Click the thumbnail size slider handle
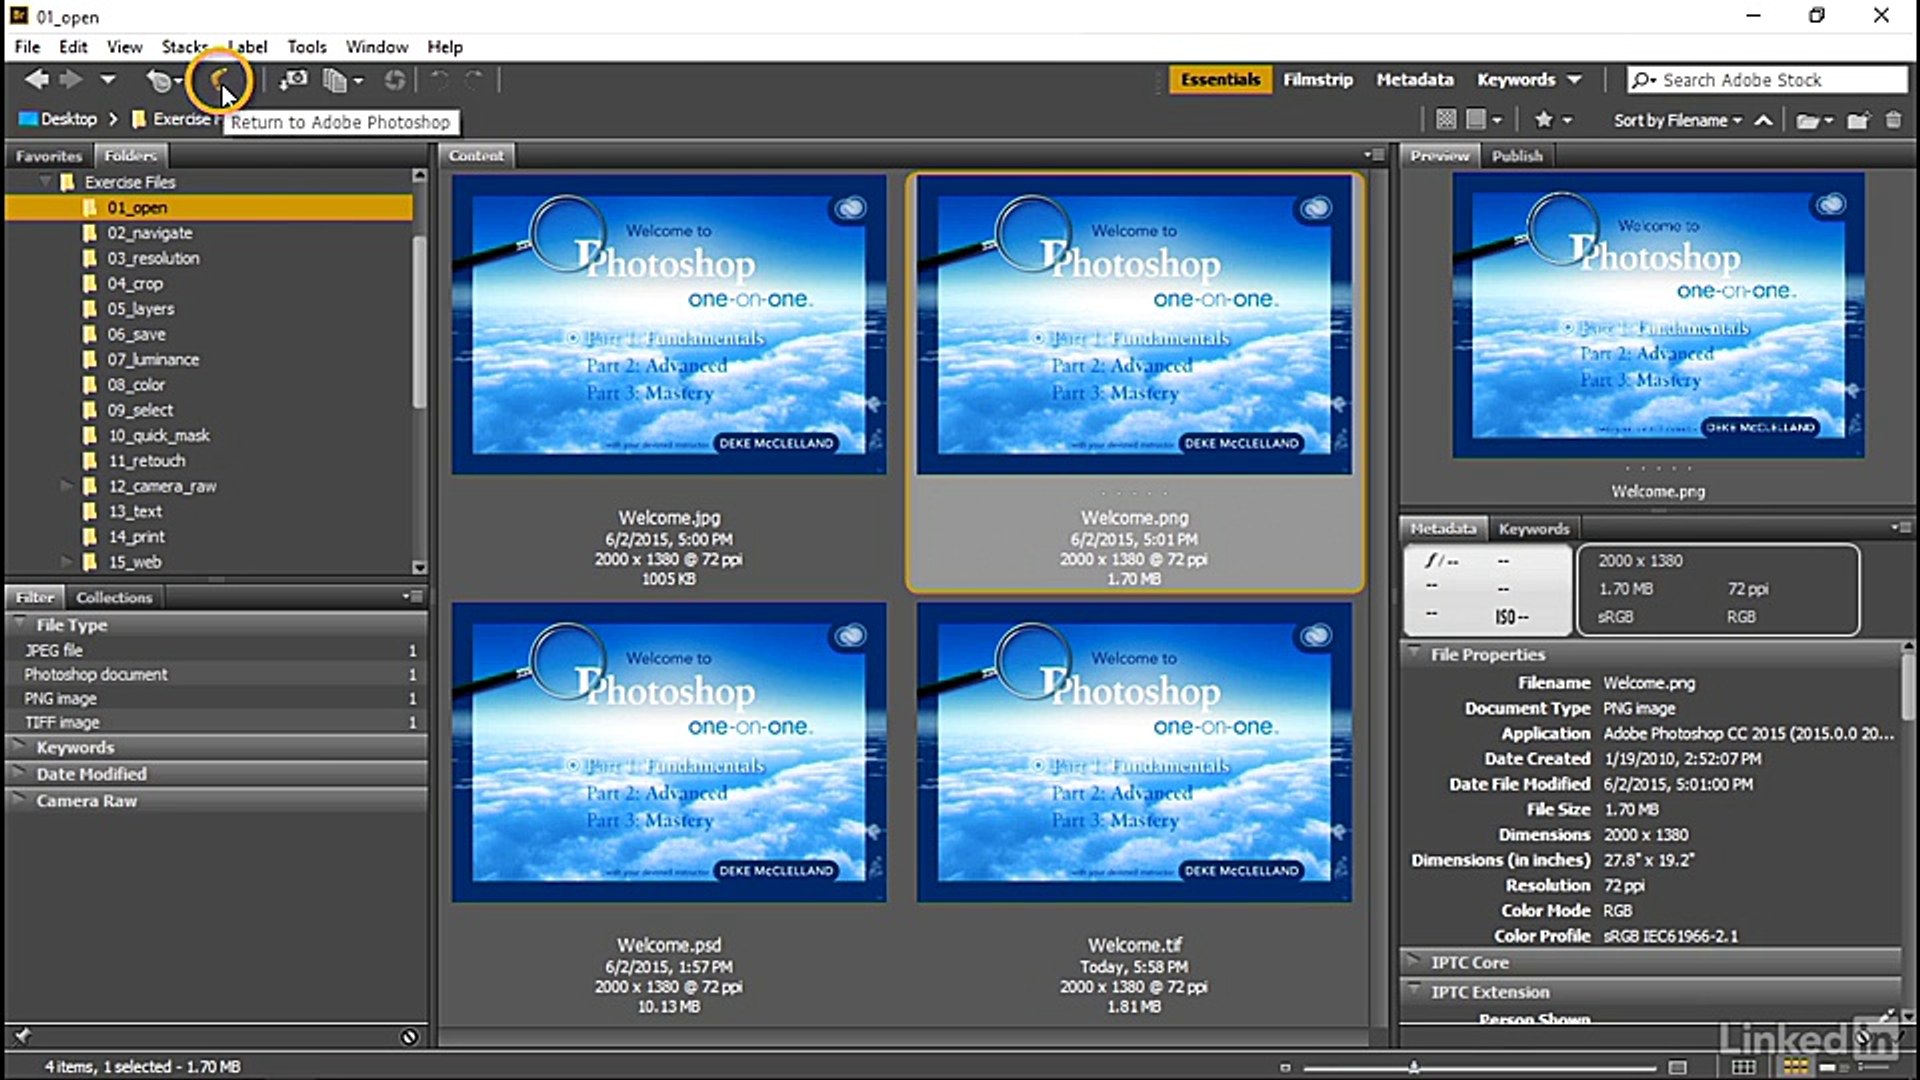 [1413, 1067]
